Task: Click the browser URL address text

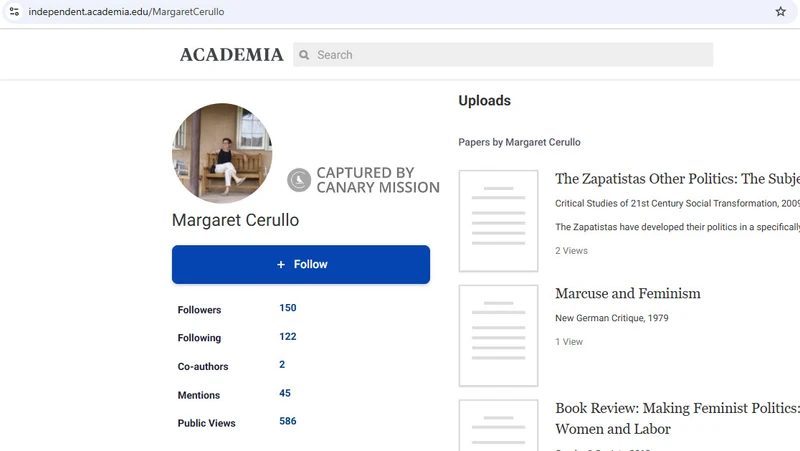Action: point(126,12)
